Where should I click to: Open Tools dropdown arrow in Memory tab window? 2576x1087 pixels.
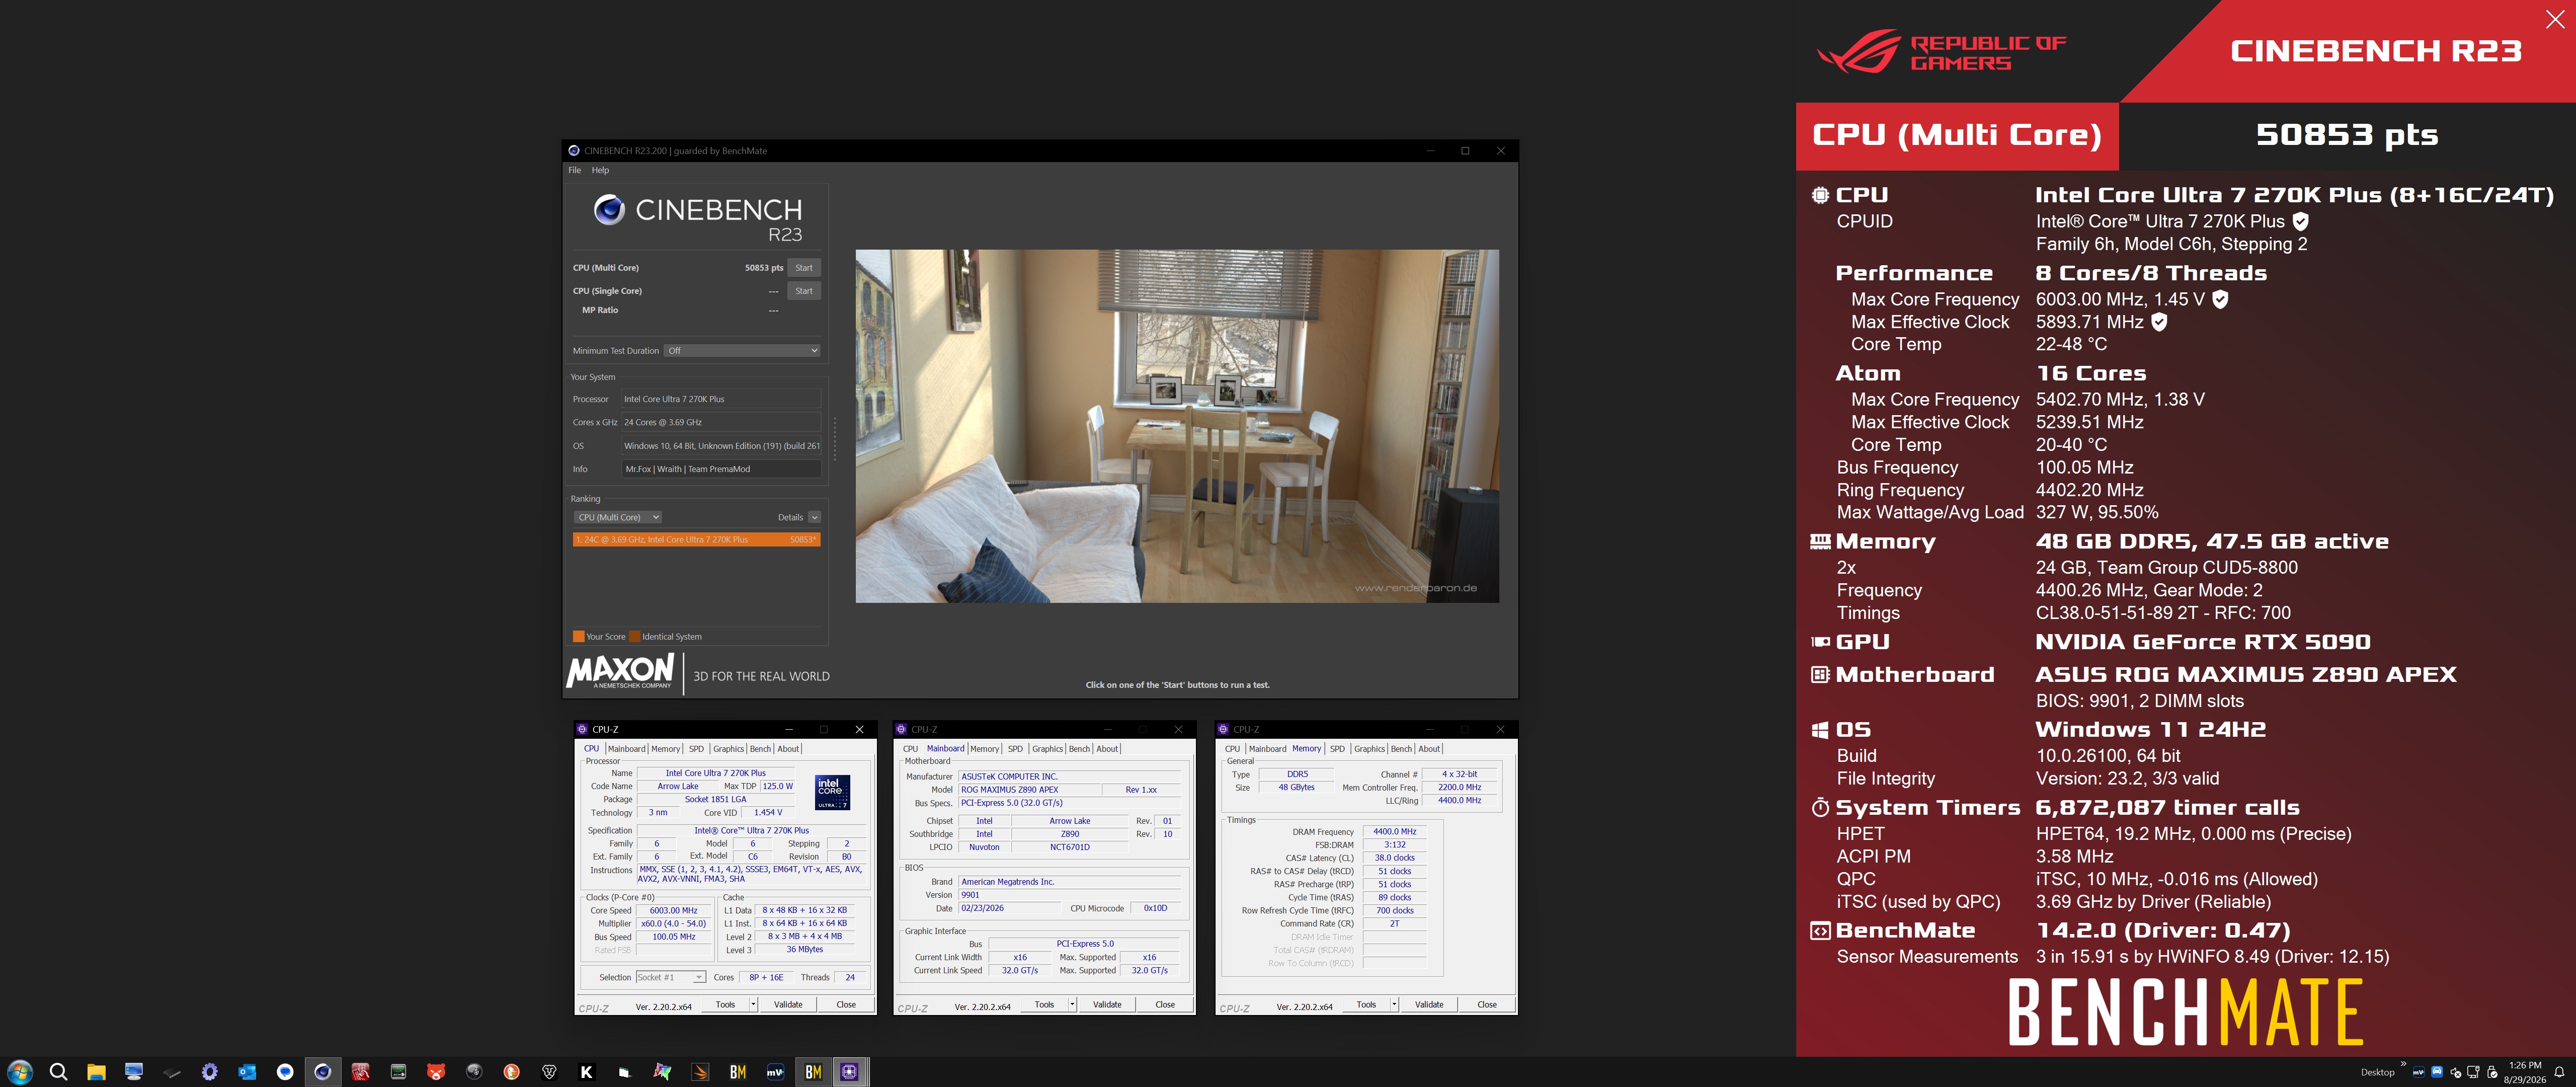coord(1394,1005)
